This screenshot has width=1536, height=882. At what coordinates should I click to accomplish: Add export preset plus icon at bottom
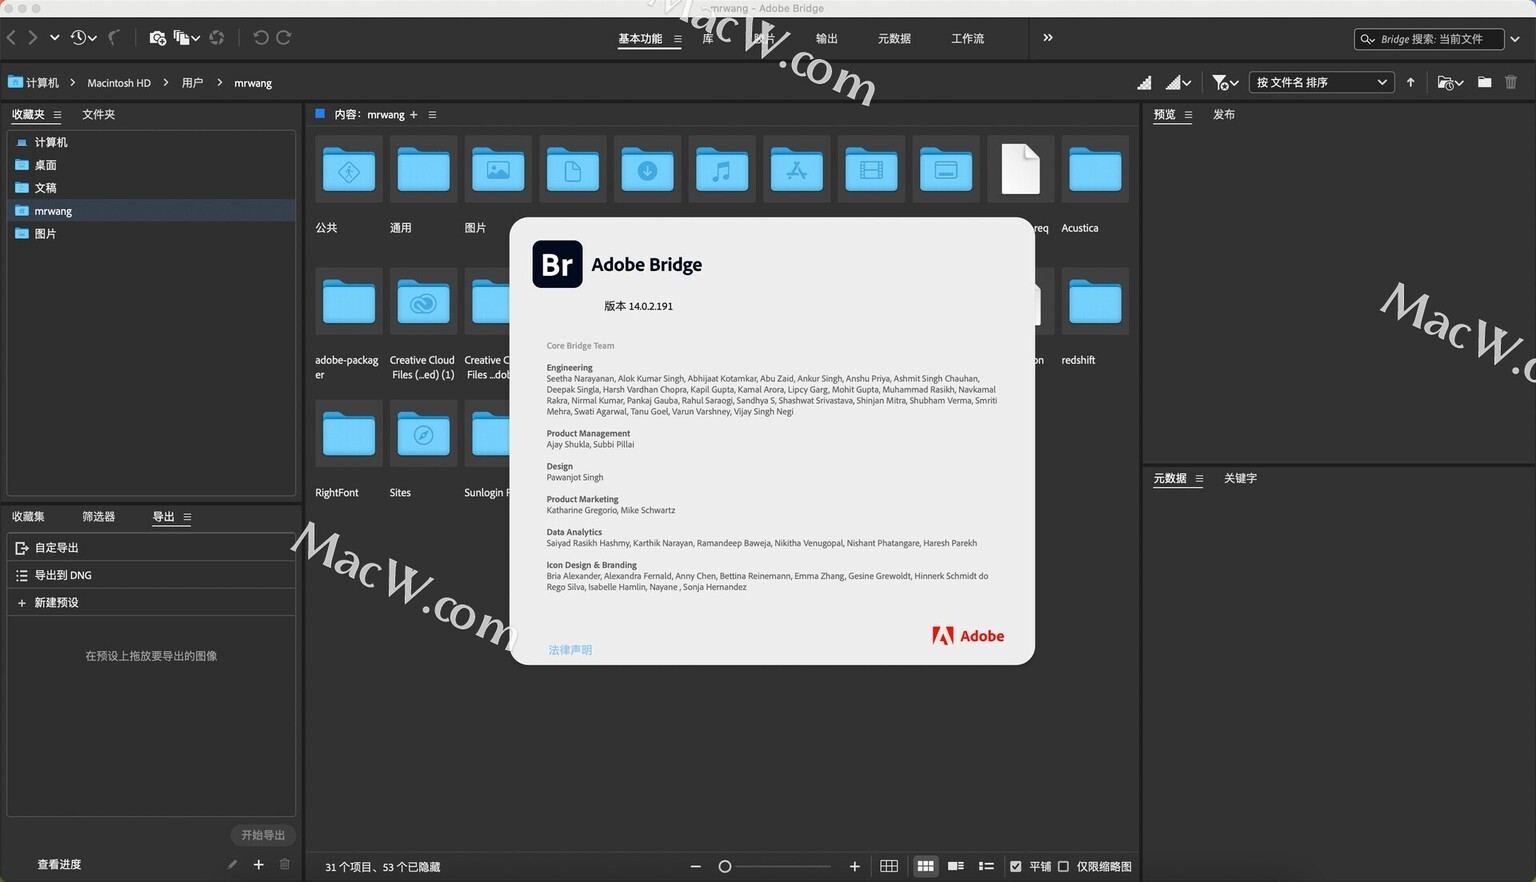click(258, 865)
